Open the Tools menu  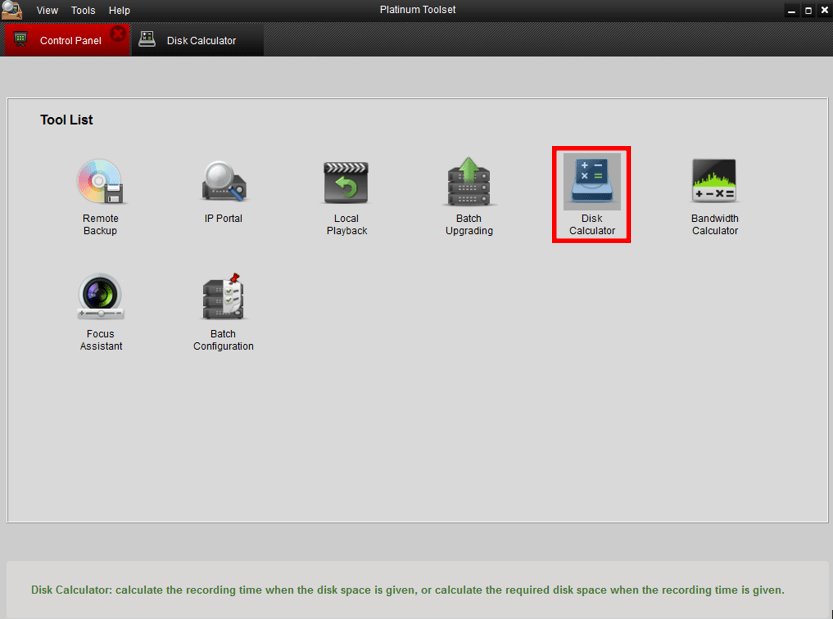click(x=83, y=10)
